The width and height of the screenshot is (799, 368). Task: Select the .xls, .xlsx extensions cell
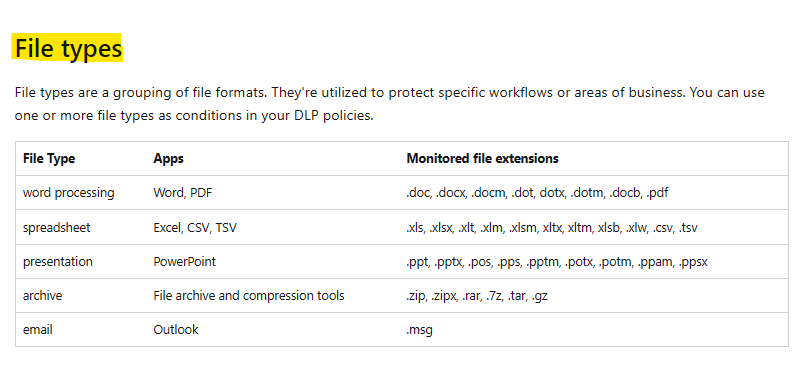[x=552, y=227]
